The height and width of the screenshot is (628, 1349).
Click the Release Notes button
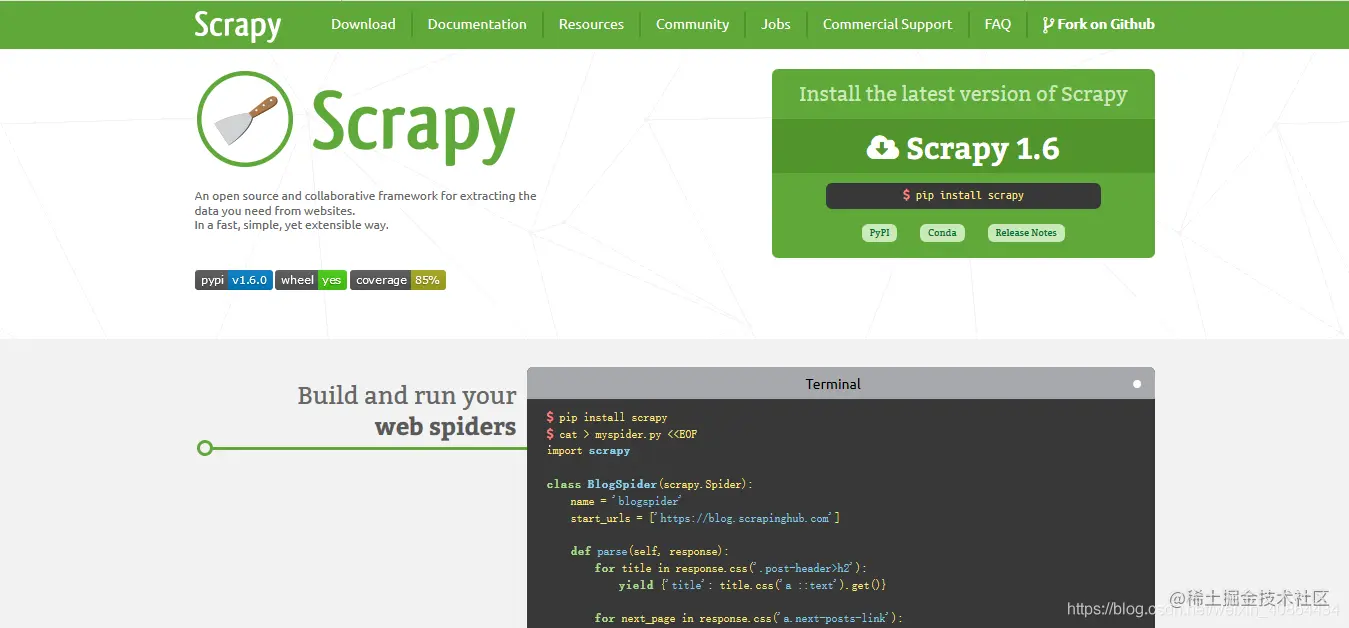point(1026,233)
